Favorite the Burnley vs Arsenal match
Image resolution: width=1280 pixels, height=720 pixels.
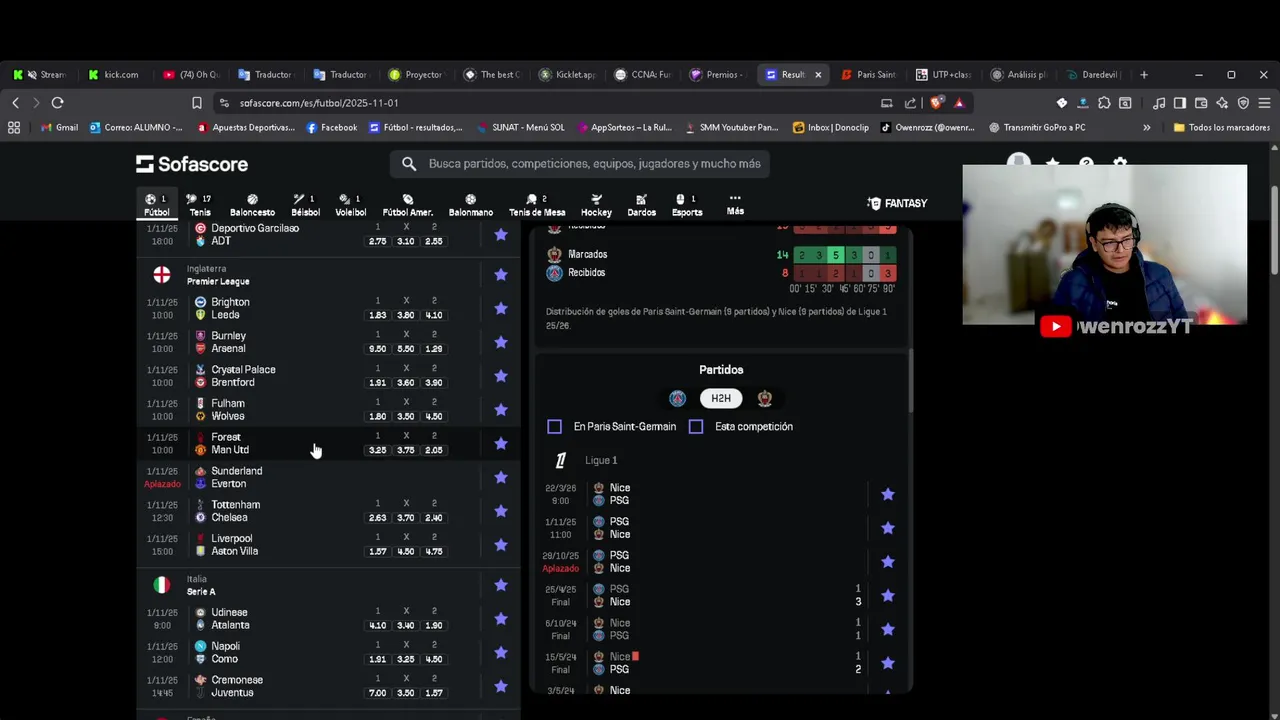(501, 342)
